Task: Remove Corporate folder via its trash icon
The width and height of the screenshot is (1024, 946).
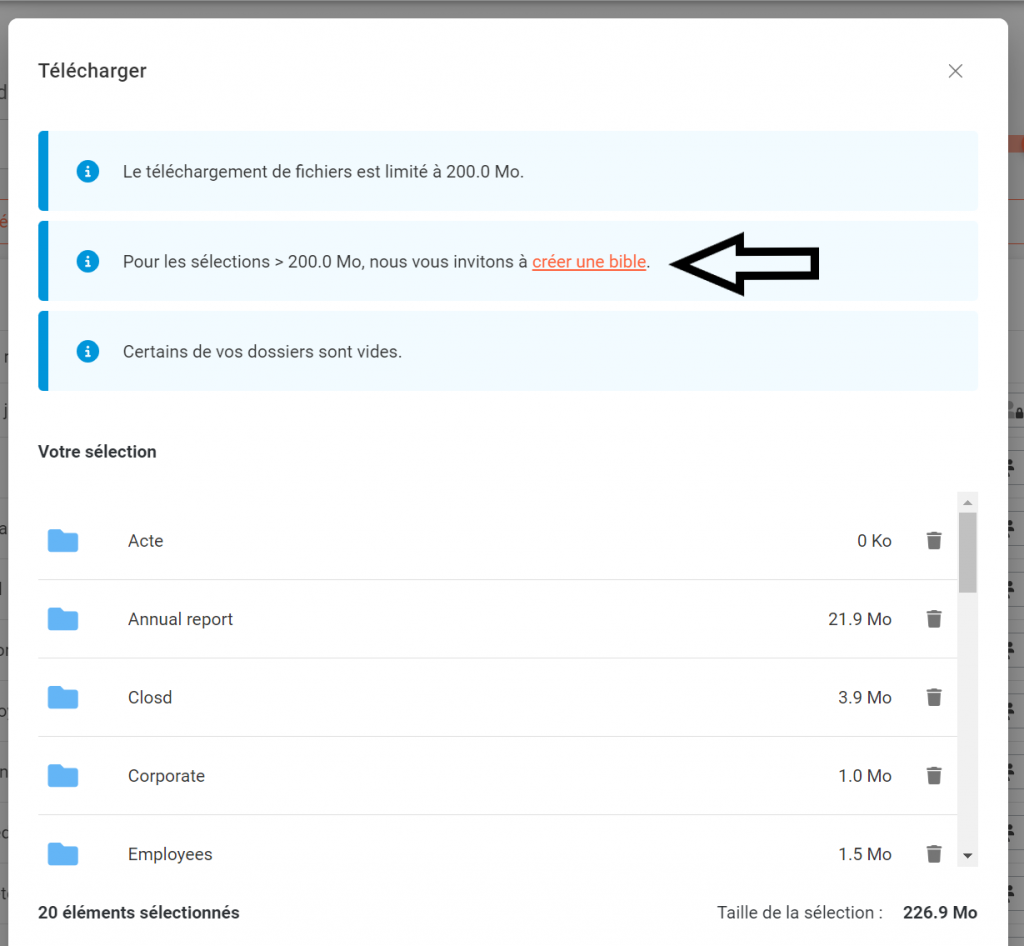Action: 934,775
